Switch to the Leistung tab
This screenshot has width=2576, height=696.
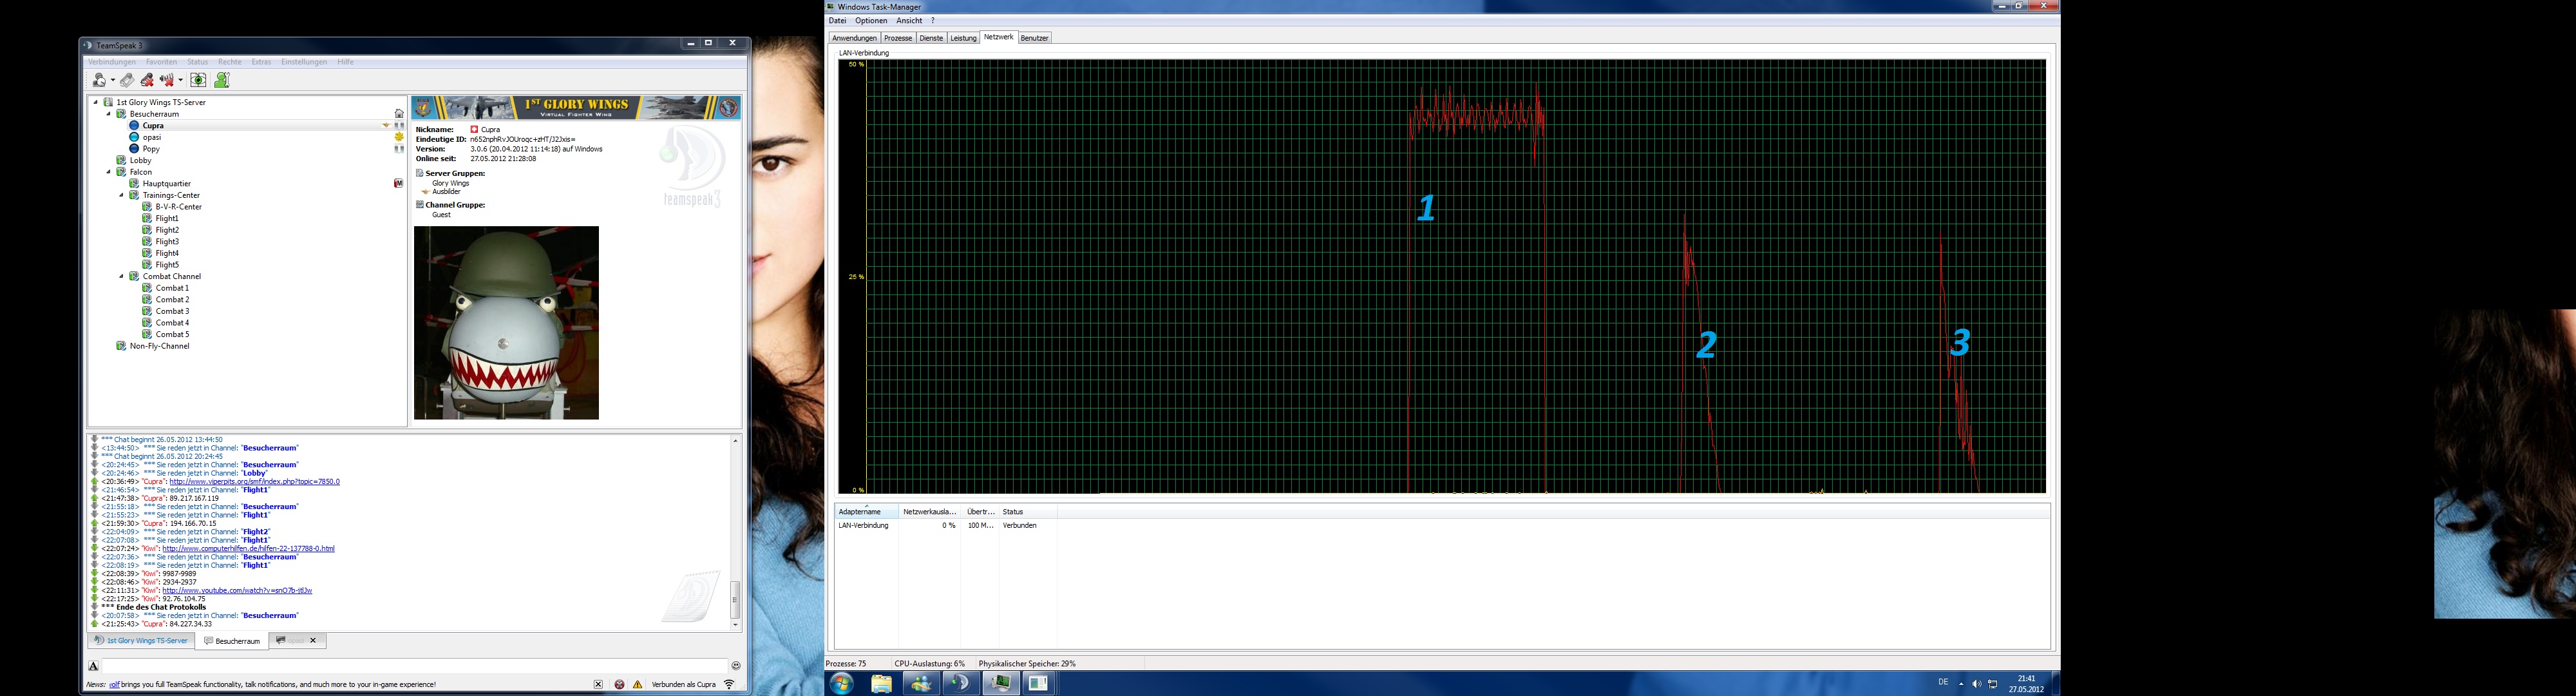click(x=963, y=38)
